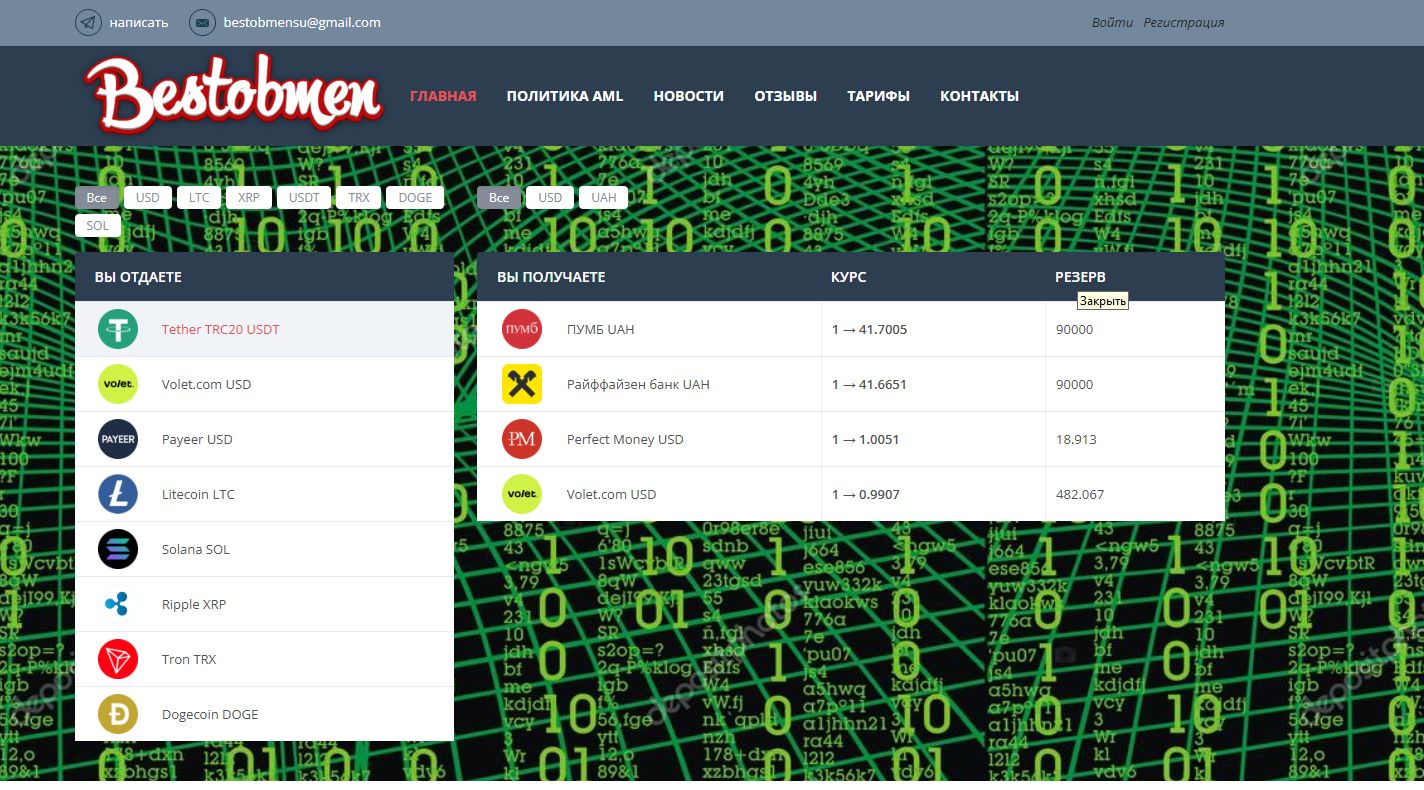Click the rate 1 → 0.9907
This screenshot has height=790, width=1424.
coord(865,494)
